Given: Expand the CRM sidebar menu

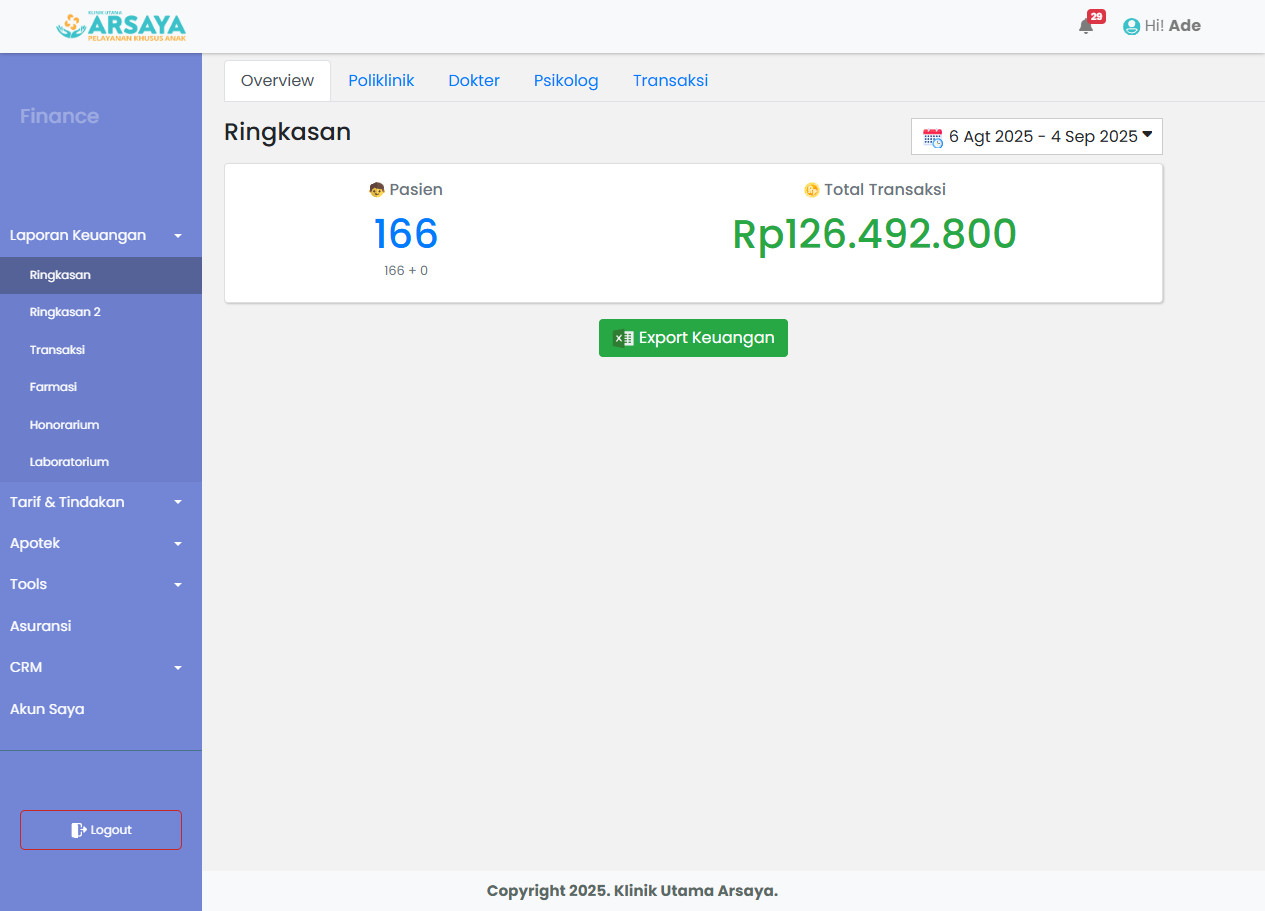Looking at the screenshot, I should (96, 667).
